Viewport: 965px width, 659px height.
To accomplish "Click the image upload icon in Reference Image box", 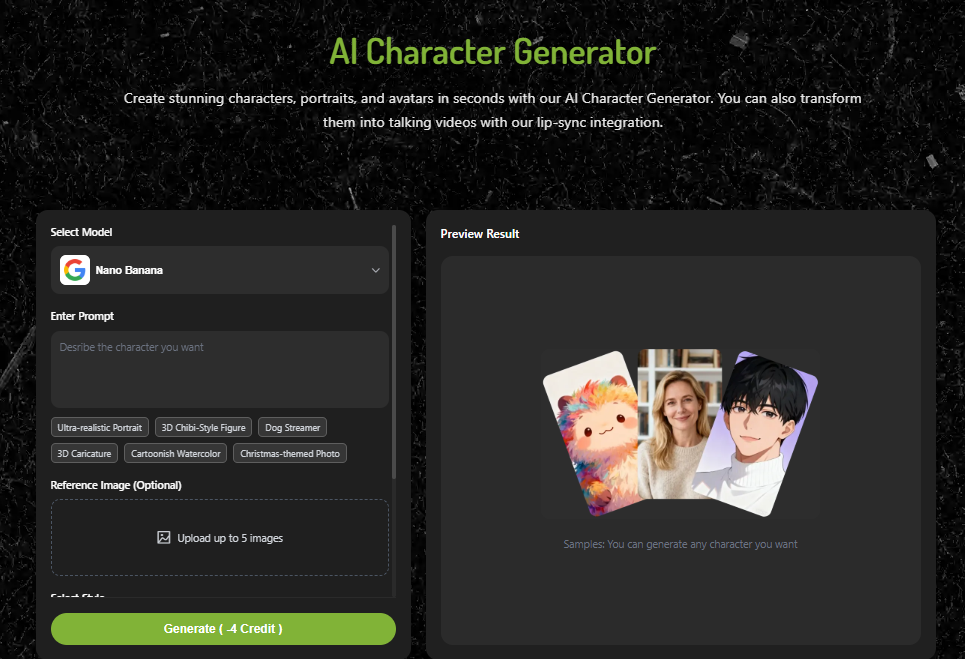I will click(x=163, y=537).
